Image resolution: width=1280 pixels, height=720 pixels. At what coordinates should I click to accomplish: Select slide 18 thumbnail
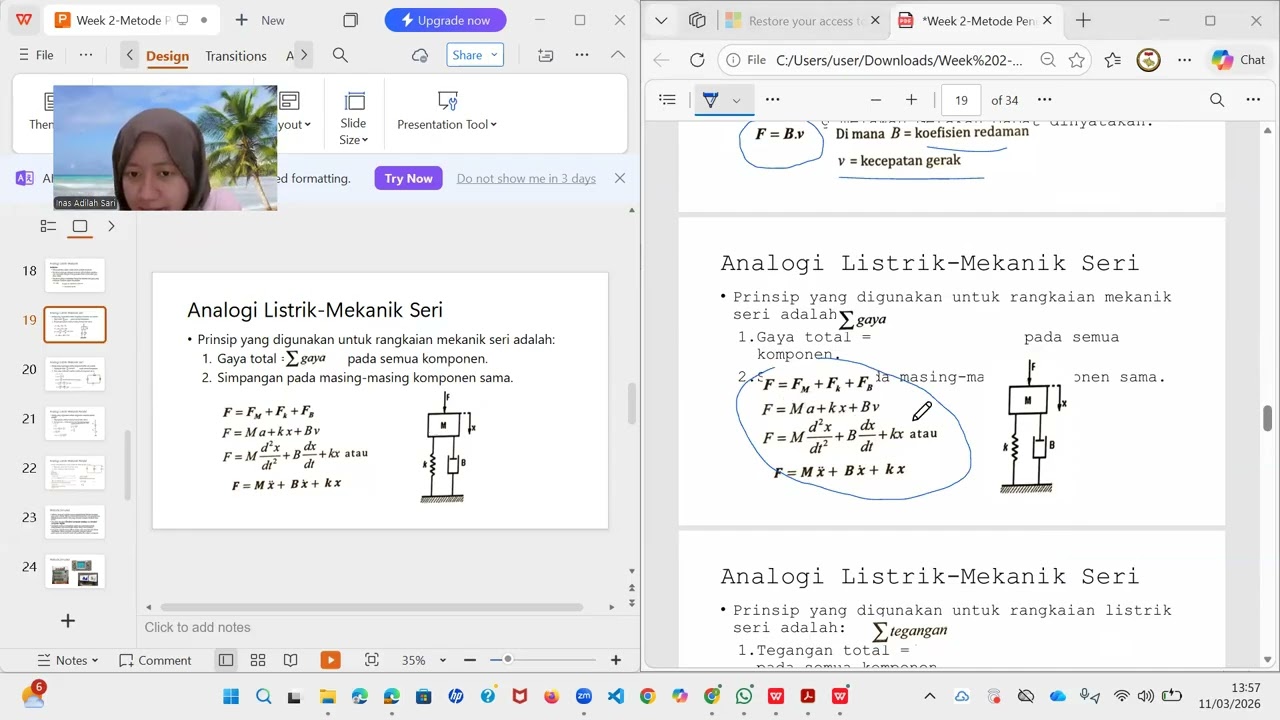[75, 275]
